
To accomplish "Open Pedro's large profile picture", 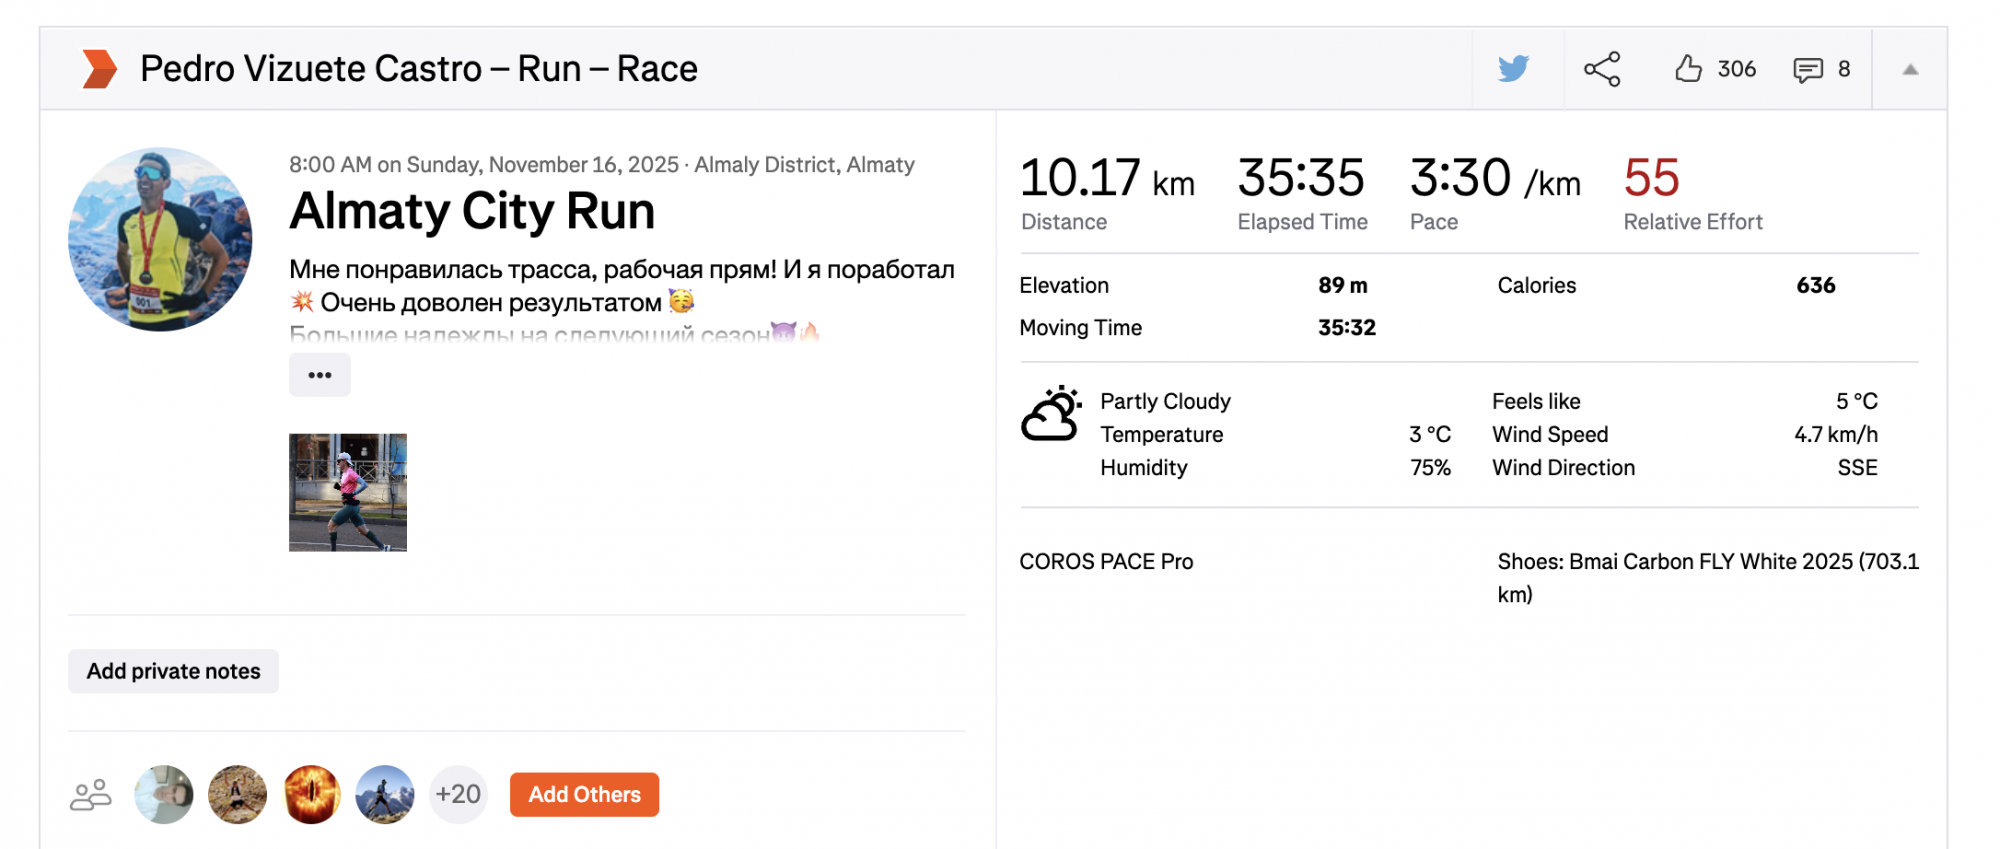I will click(160, 239).
